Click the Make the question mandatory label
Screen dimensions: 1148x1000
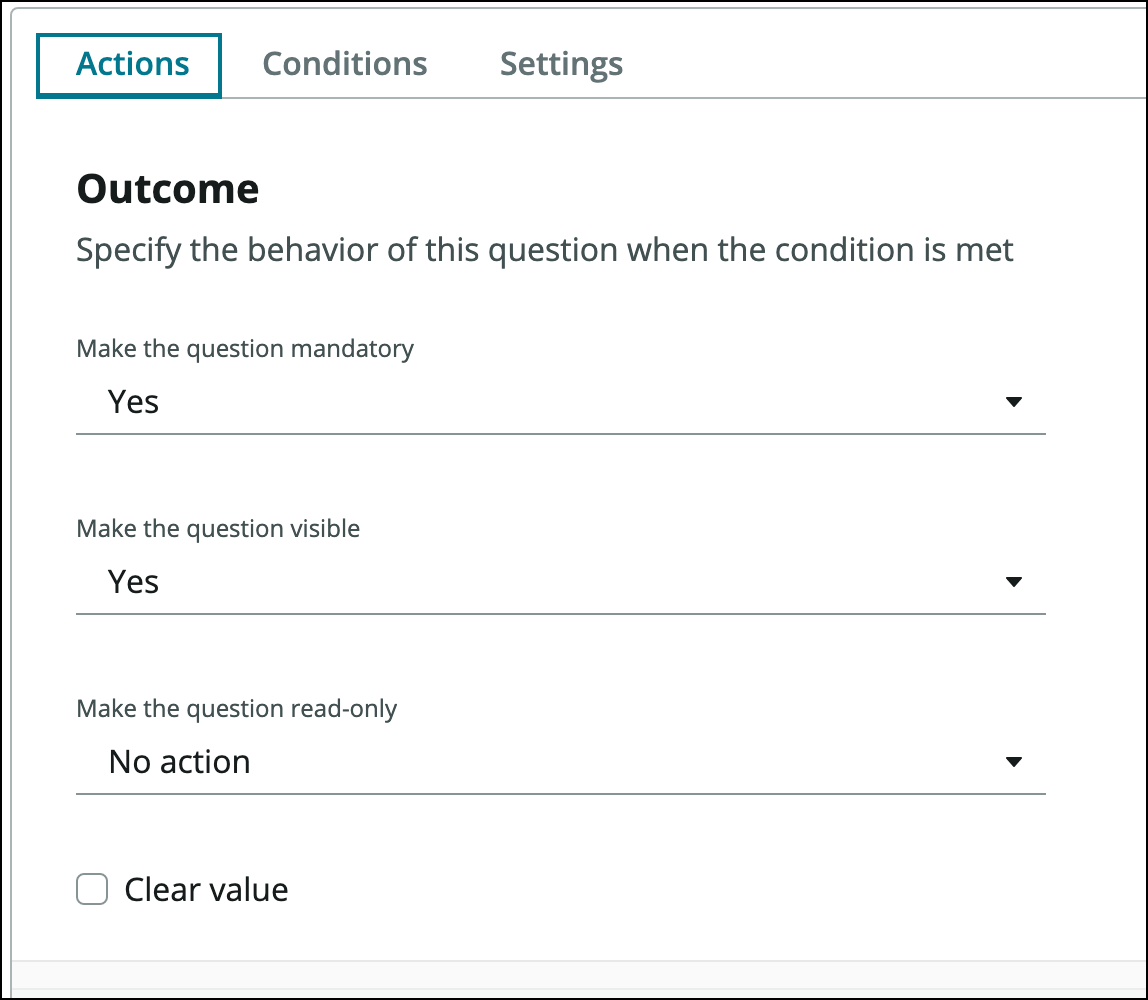[x=245, y=349]
